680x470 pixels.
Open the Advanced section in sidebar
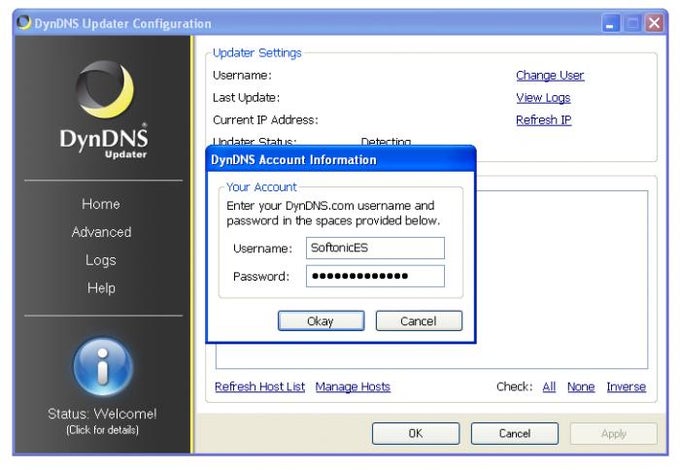(x=101, y=232)
